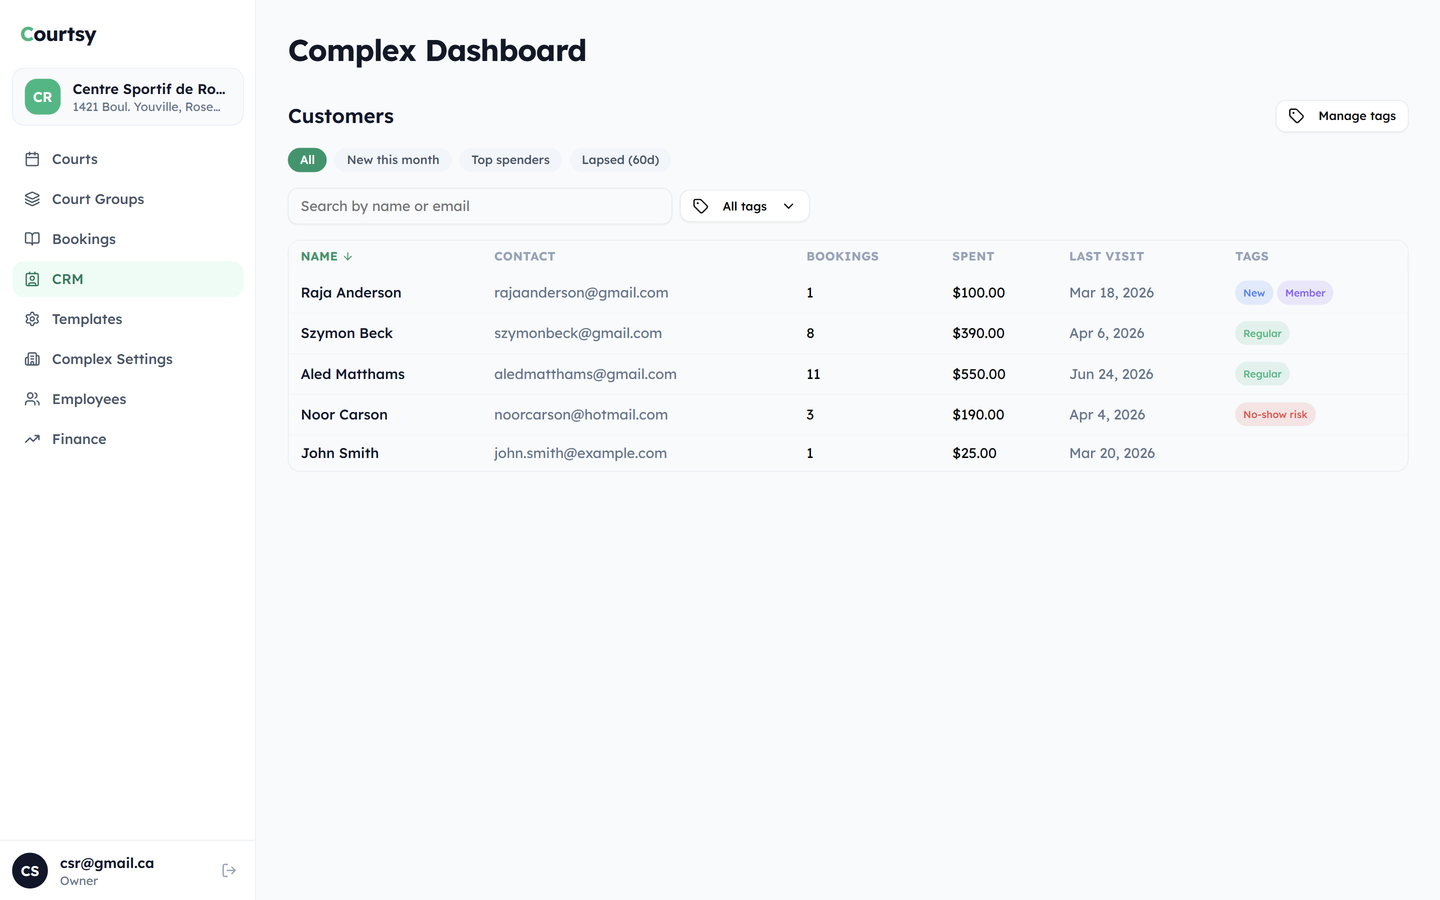Click the CR green complex avatar
This screenshot has width=1440, height=900.
tap(43, 97)
